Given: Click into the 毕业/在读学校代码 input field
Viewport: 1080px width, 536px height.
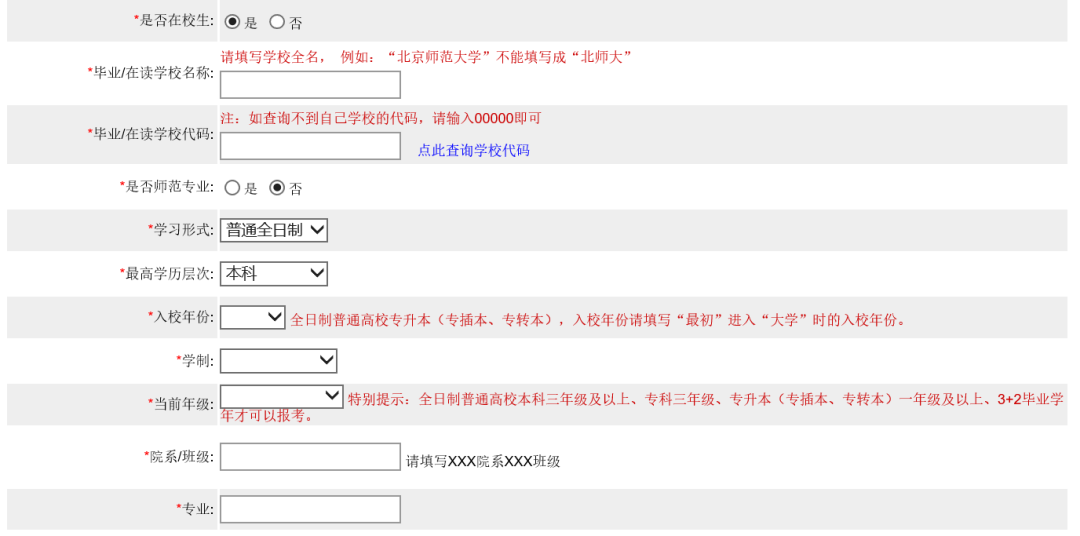Looking at the screenshot, I should point(310,146).
